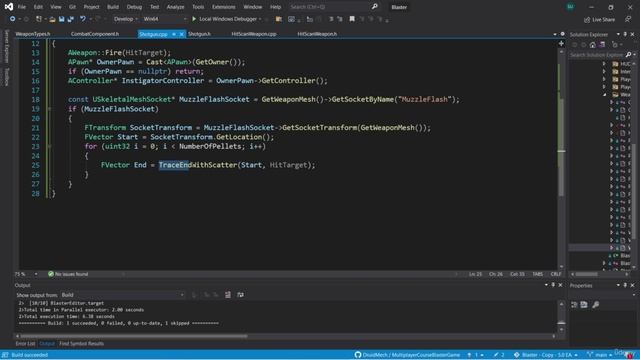The image size is (640, 360).
Task: Start debugging with the green play icon
Action: coord(194,19)
